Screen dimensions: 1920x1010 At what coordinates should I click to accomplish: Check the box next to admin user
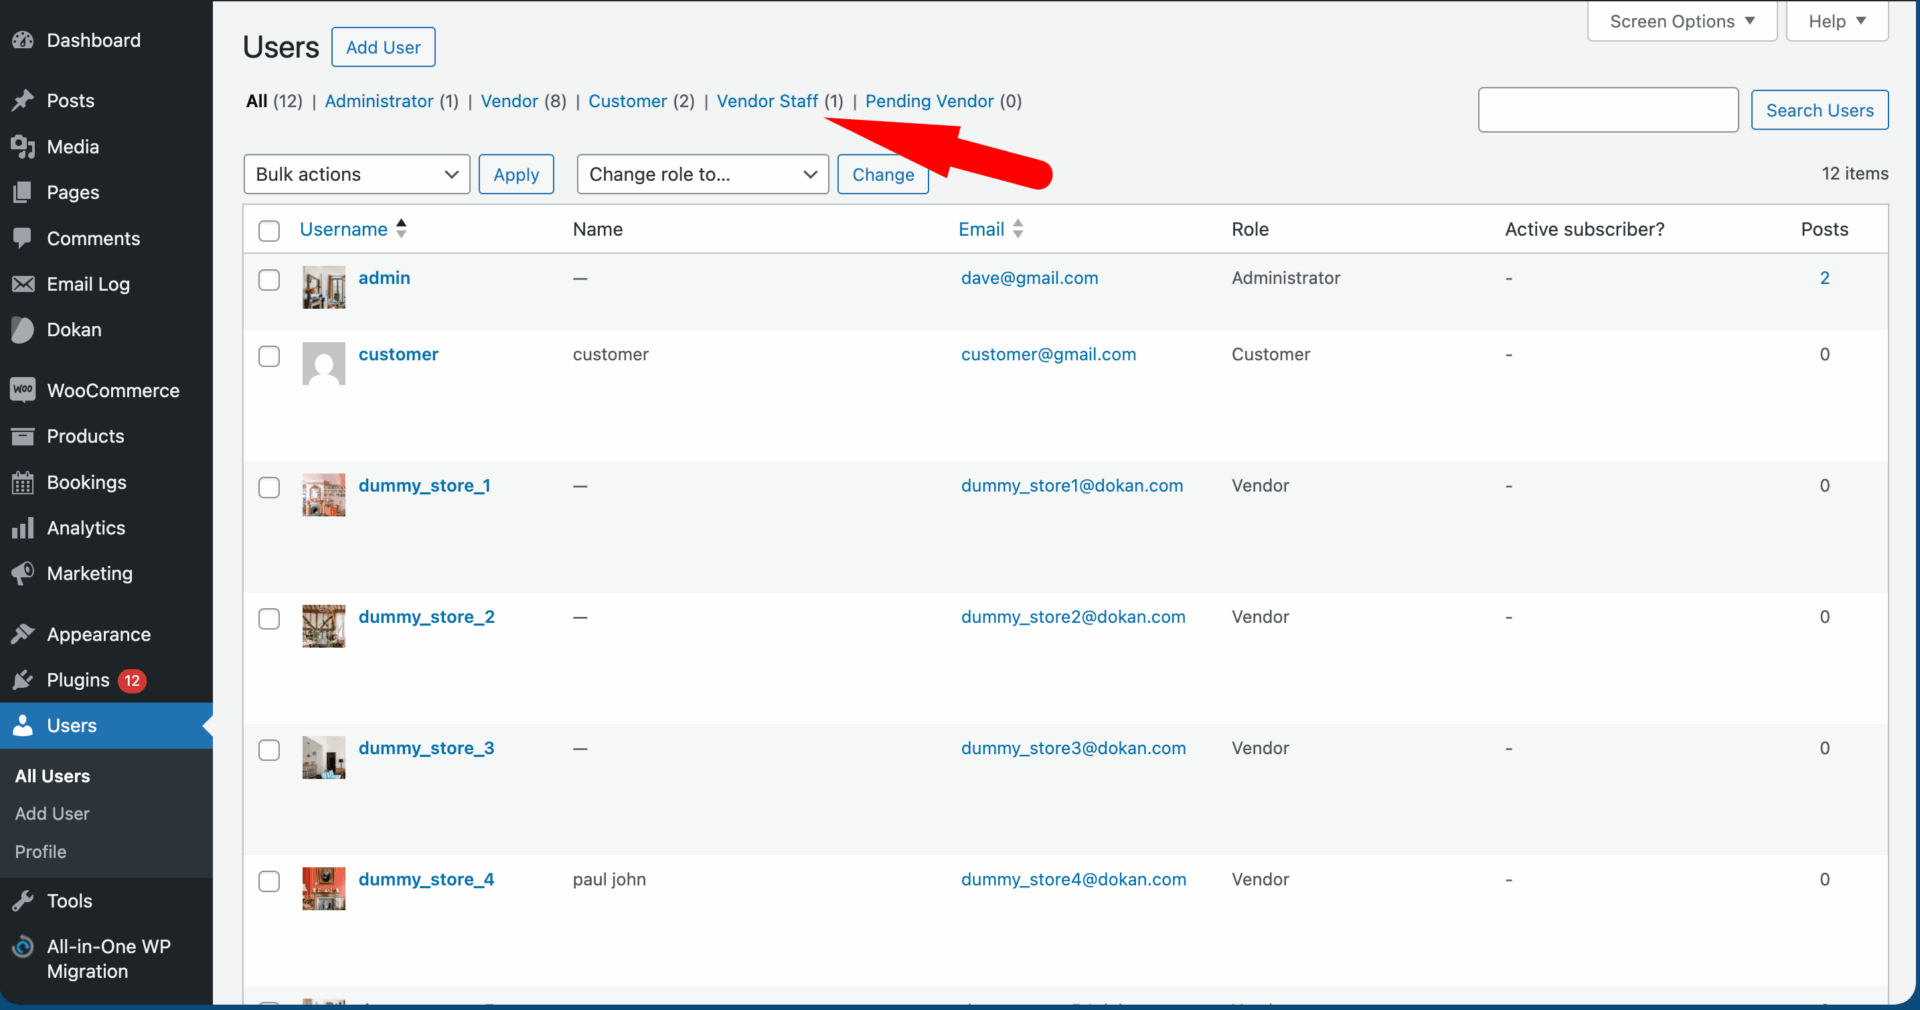[x=269, y=280]
